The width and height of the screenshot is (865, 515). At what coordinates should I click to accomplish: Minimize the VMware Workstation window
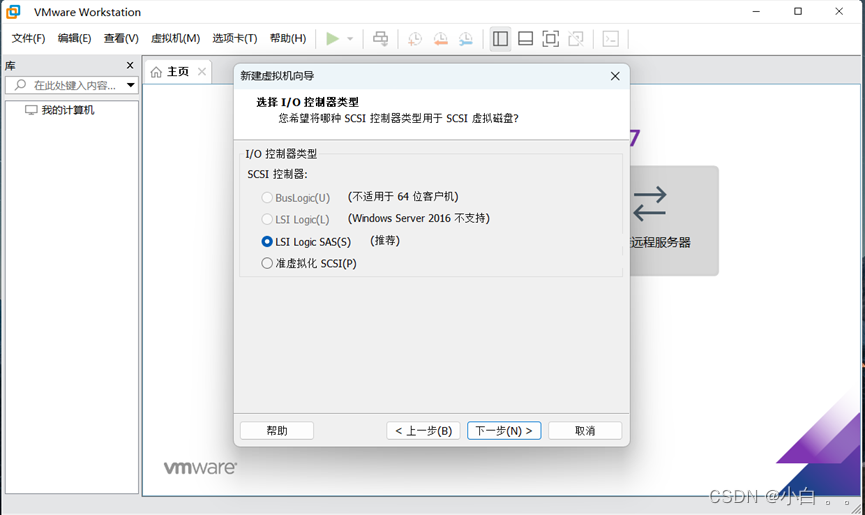(756, 12)
